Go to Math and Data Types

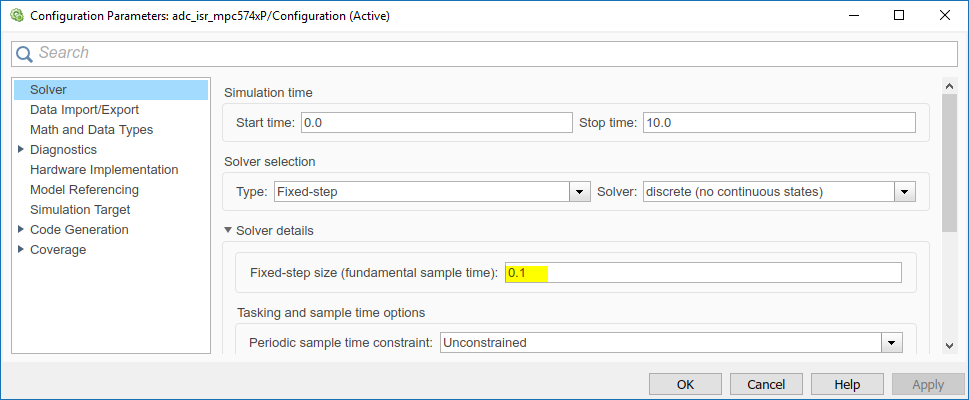pyautogui.click(x=91, y=130)
